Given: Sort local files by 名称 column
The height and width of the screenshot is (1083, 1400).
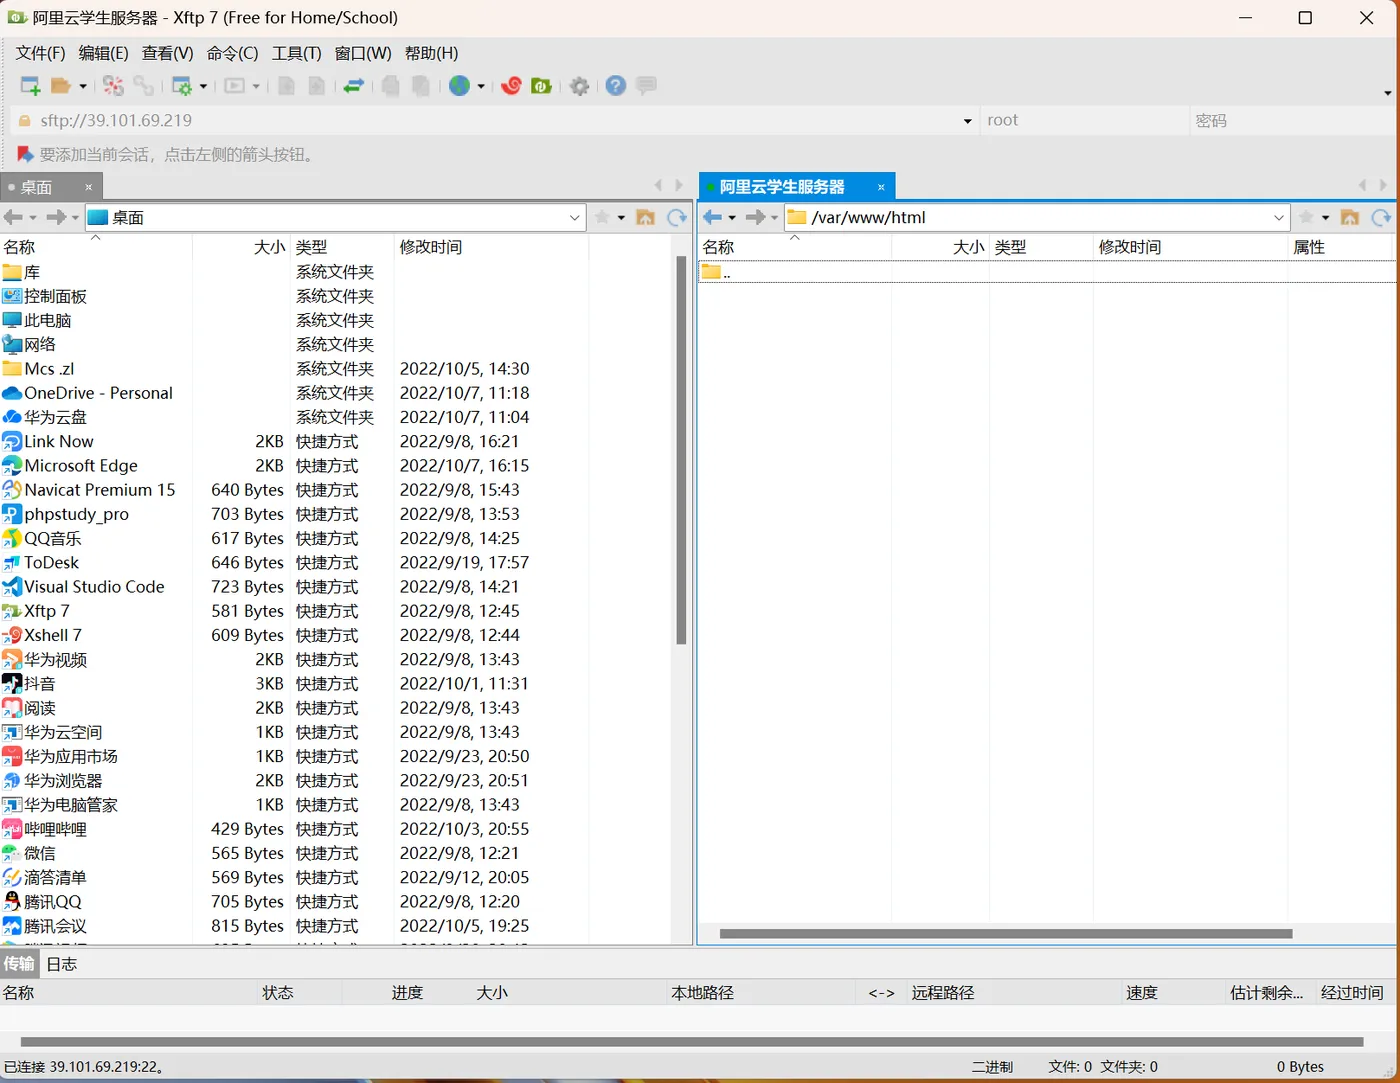Looking at the screenshot, I should point(96,247).
